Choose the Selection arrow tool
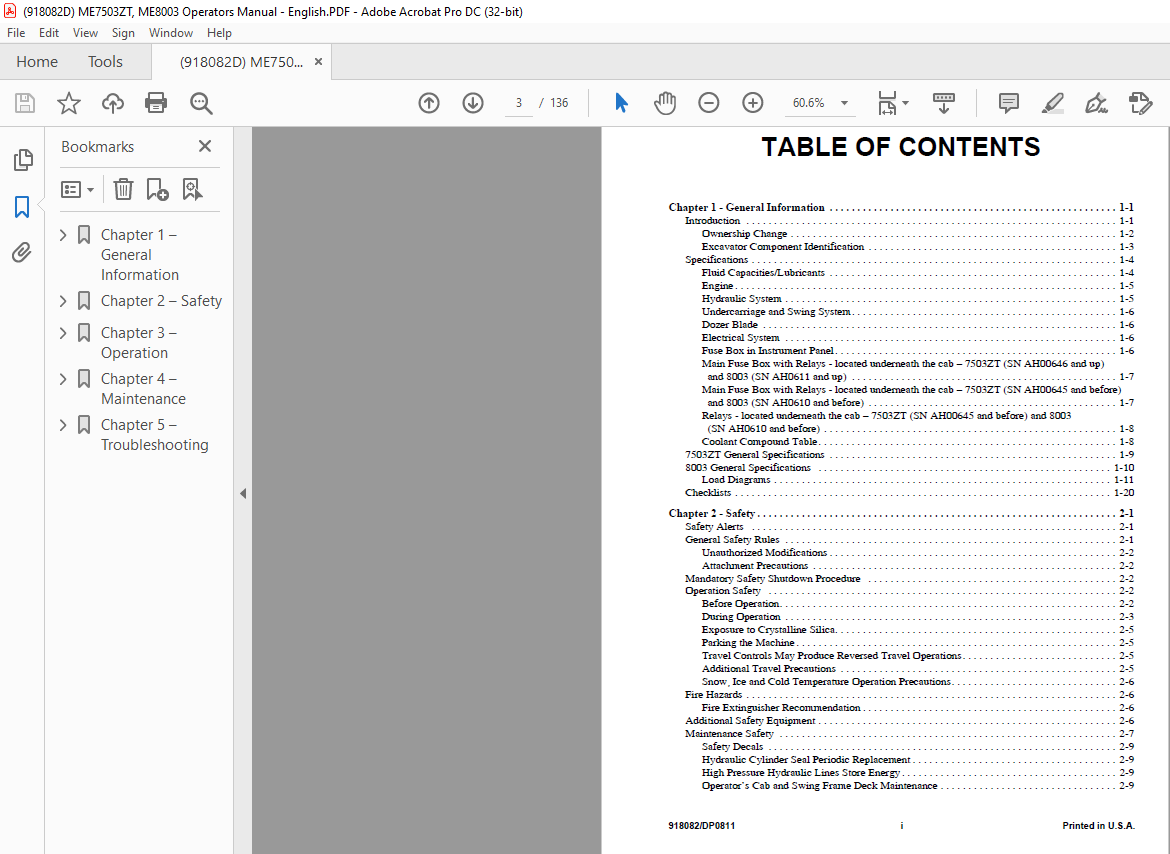The width and height of the screenshot is (1170, 854). (621, 103)
